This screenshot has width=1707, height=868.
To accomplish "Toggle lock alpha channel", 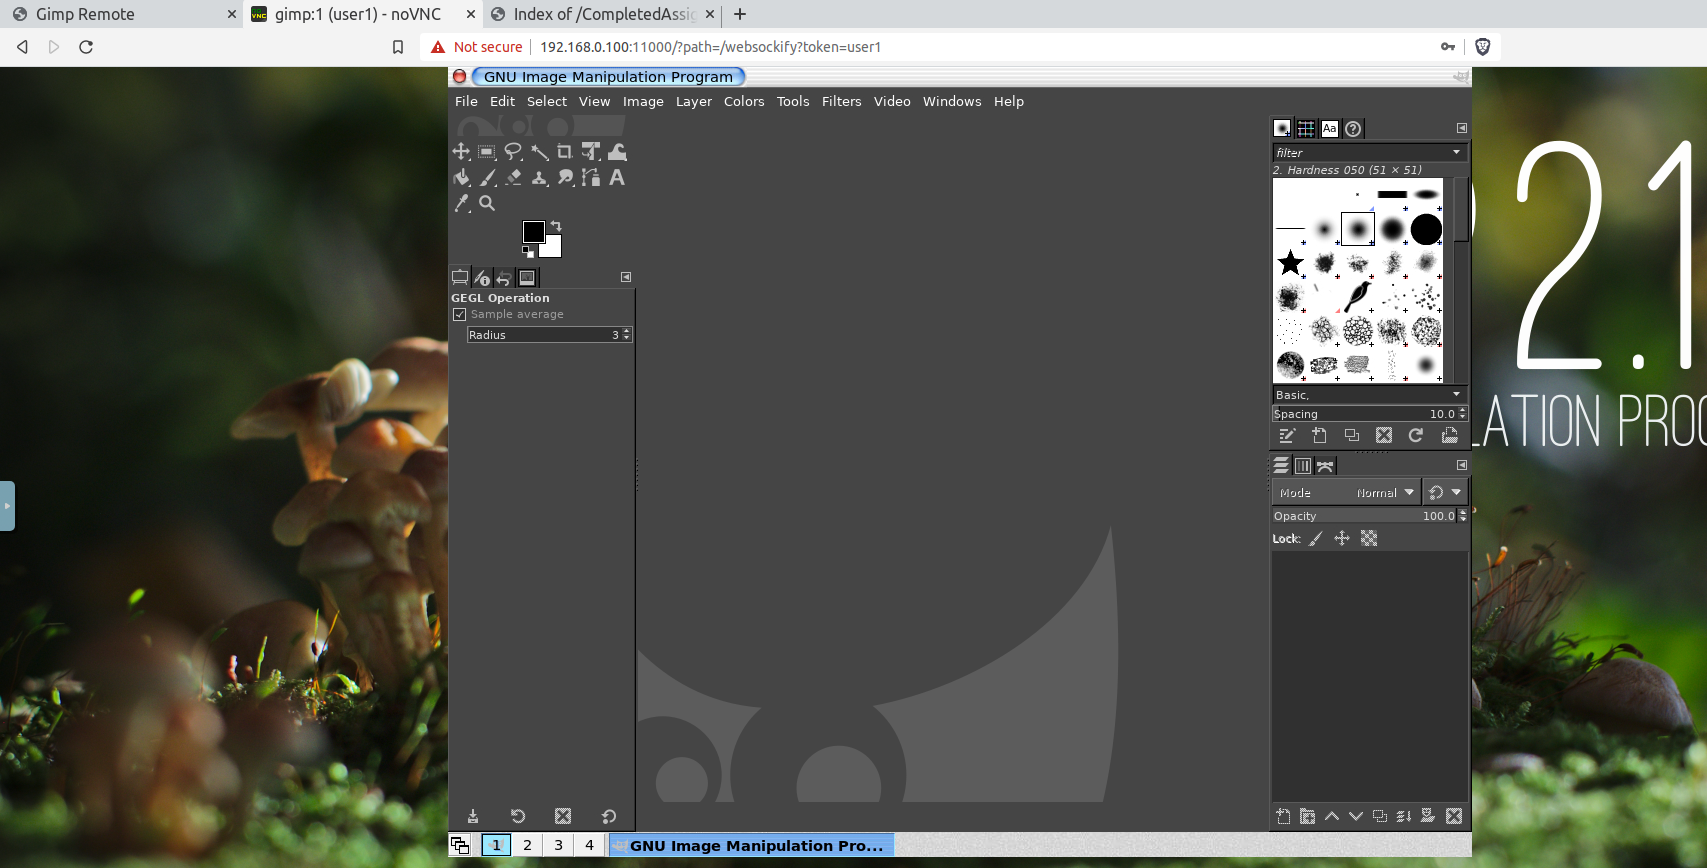I will (1369, 538).
